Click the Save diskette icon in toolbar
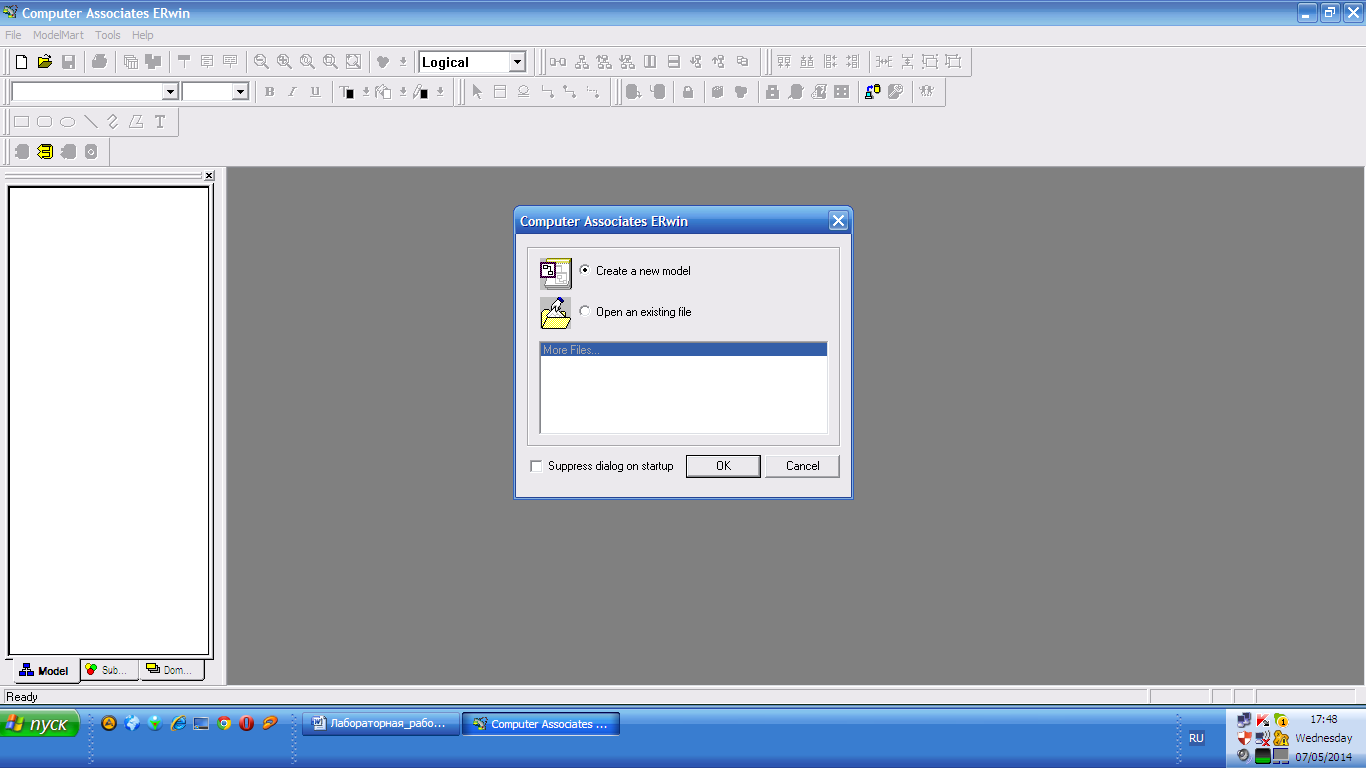Image resolution: width=1366 pixels, height=768 pixels. pos(68,62)
